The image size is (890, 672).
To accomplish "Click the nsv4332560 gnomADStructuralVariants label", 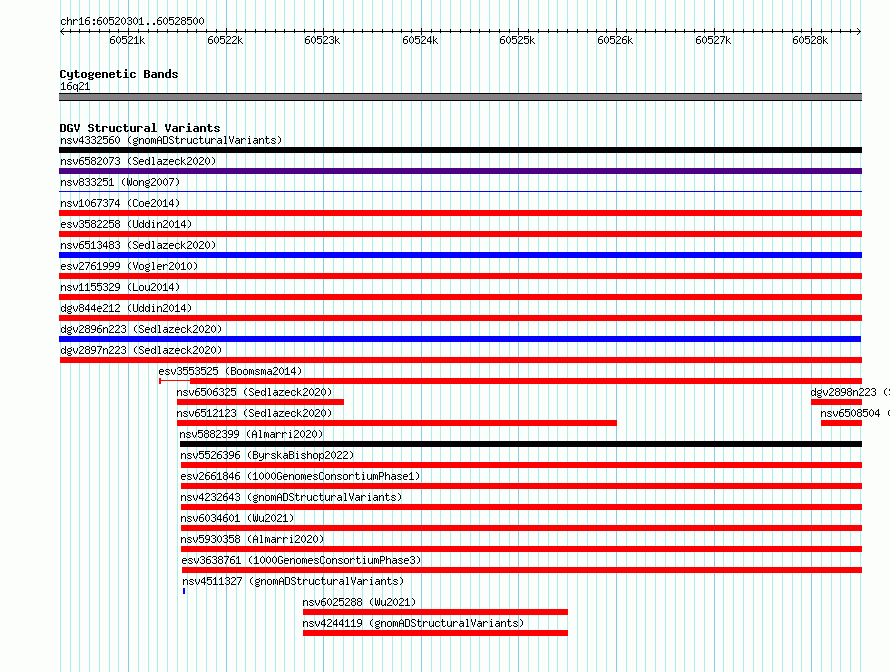I will pos(171,140).
